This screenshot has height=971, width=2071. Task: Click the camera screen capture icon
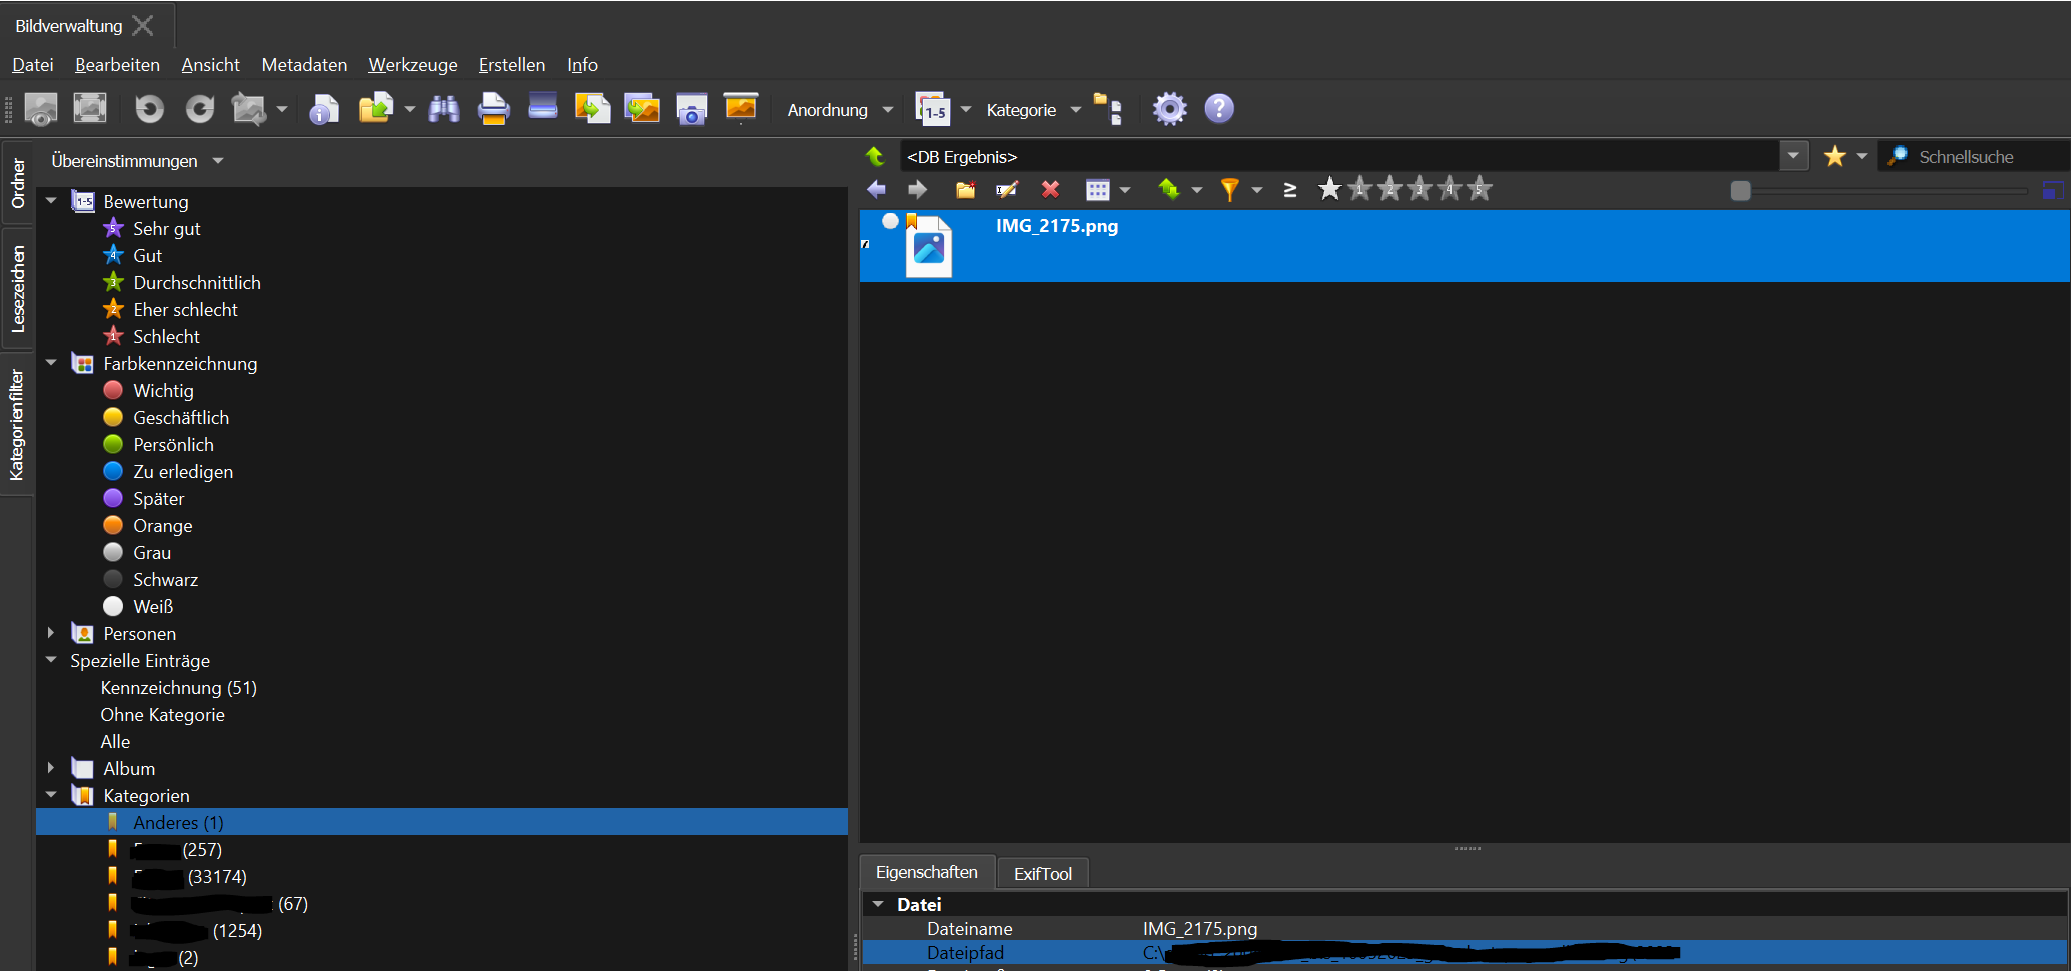[x=691, y=109]
